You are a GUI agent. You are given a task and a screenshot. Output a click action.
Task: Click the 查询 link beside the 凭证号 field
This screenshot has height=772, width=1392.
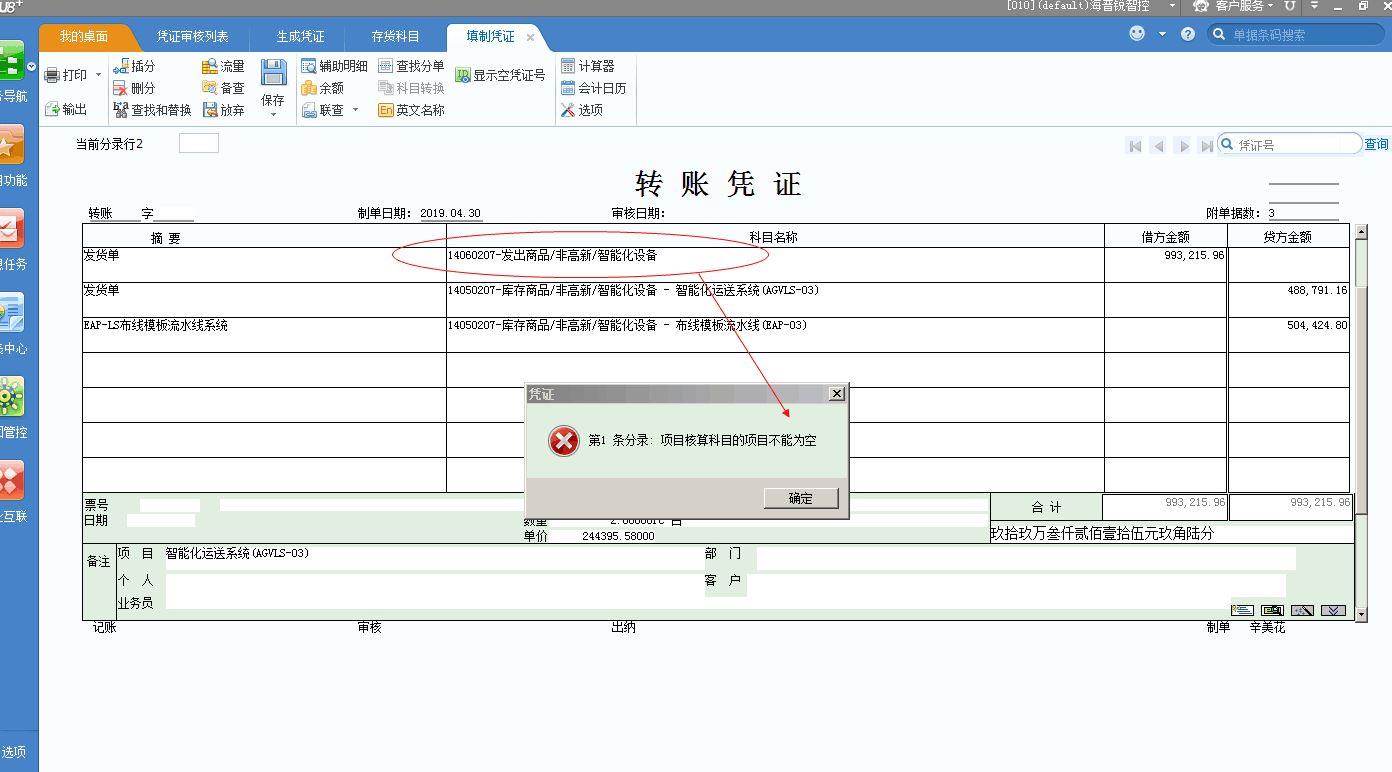click(1377, 144)
